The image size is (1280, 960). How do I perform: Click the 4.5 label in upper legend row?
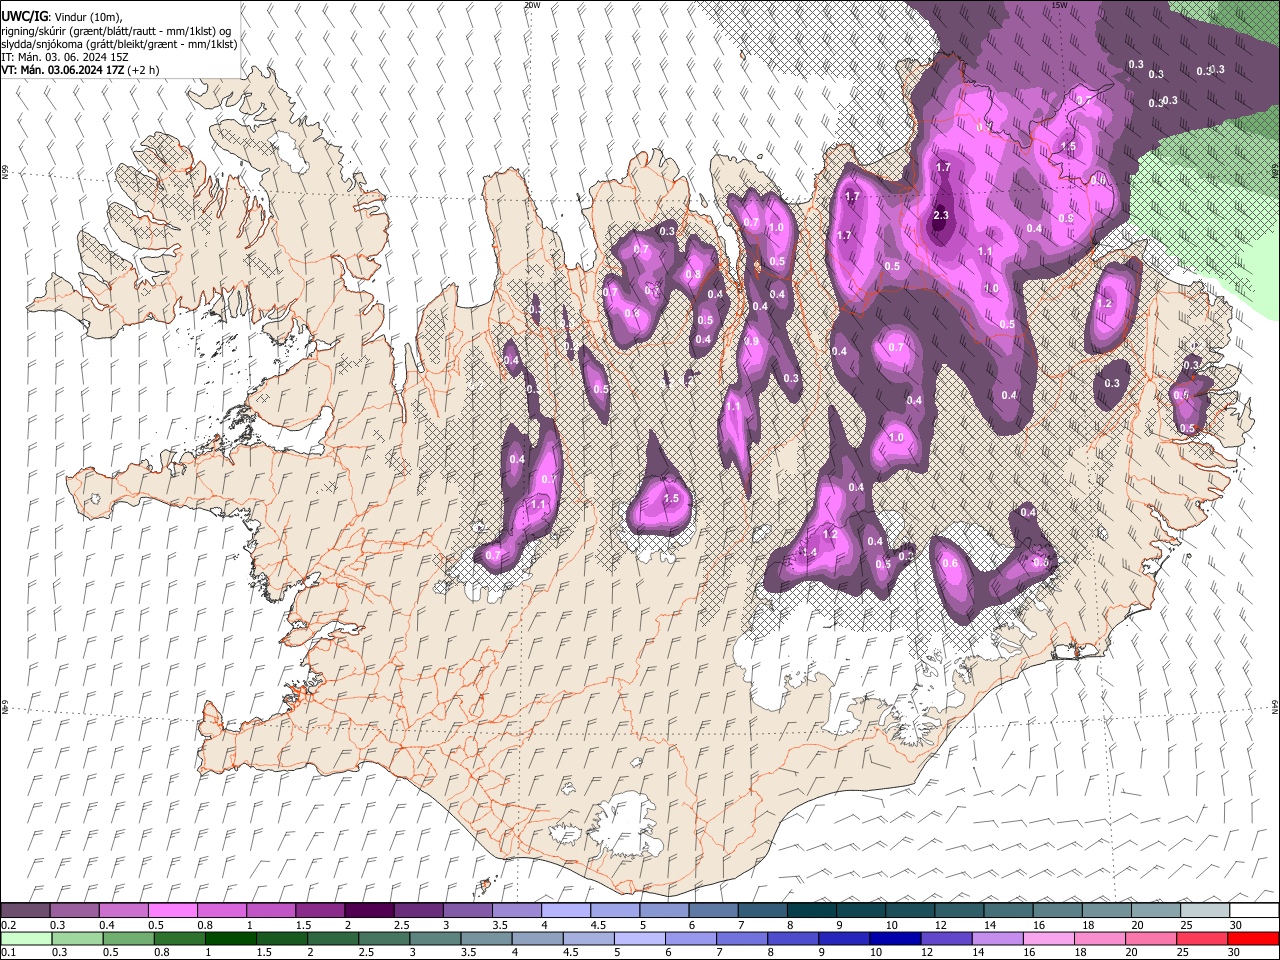point(598,925)
